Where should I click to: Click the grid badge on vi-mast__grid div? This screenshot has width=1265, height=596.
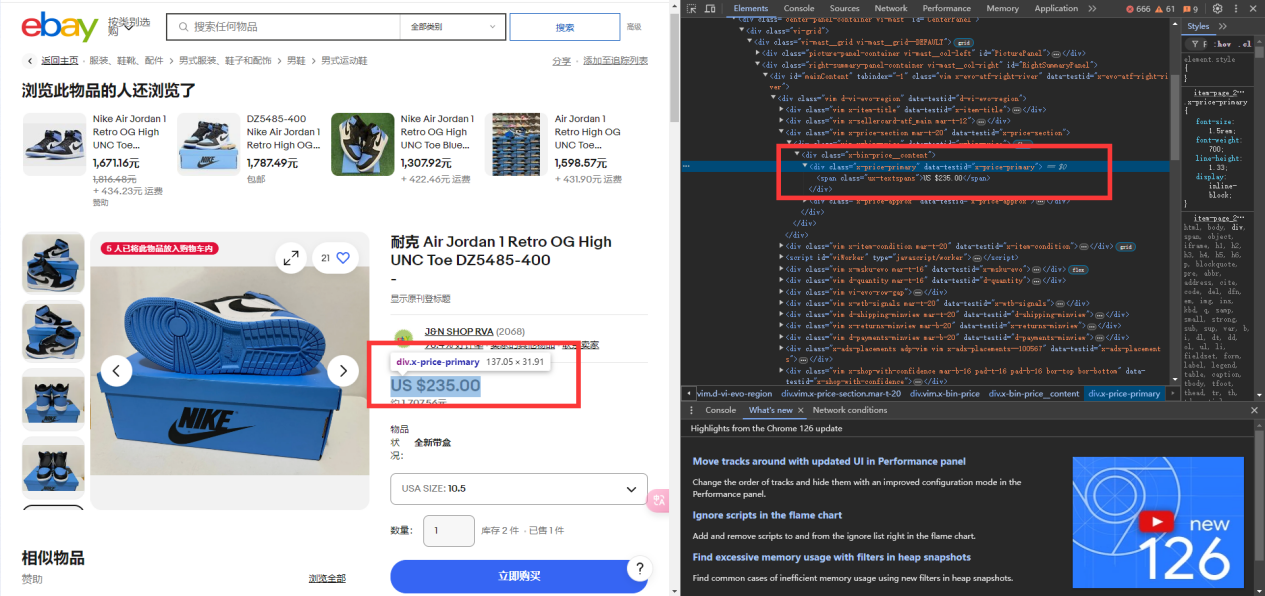point(963,43)
